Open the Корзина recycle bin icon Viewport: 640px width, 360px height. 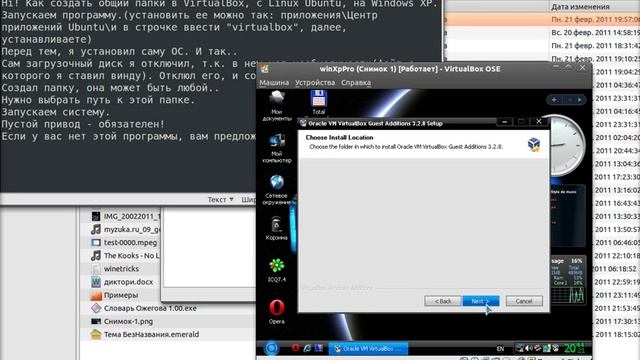coord(276,229)
